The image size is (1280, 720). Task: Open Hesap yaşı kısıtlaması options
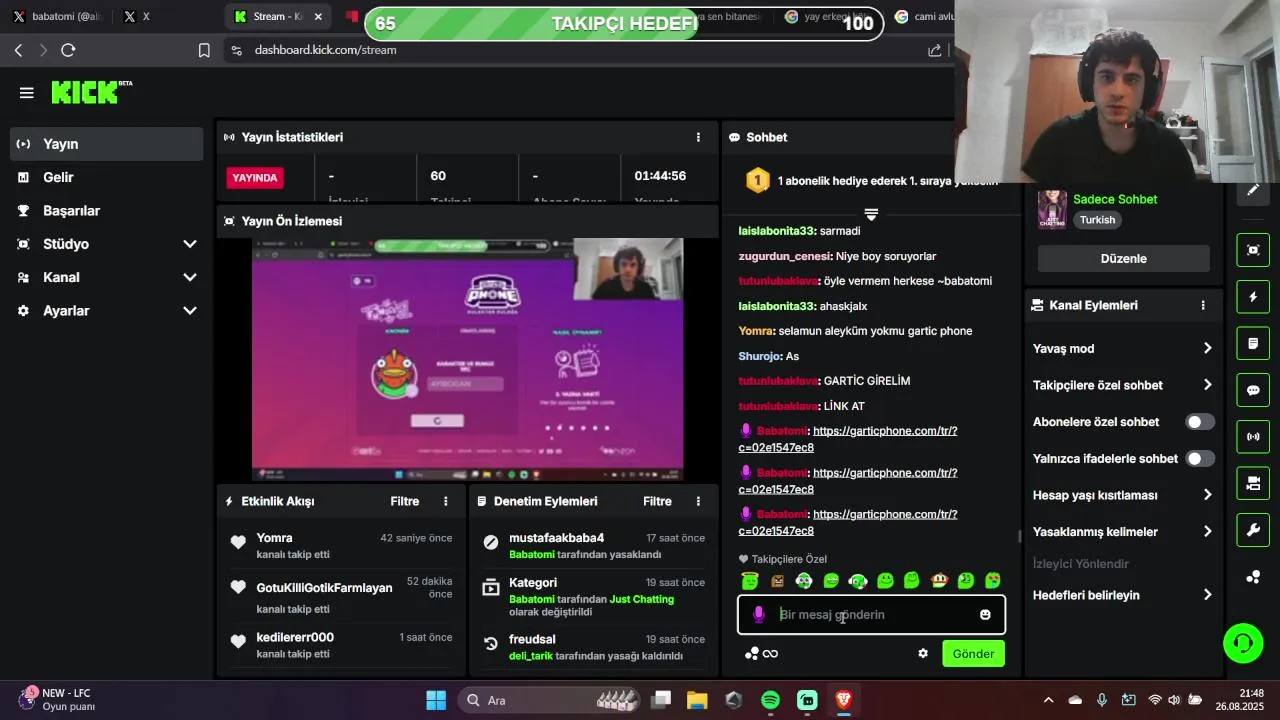1122,495
